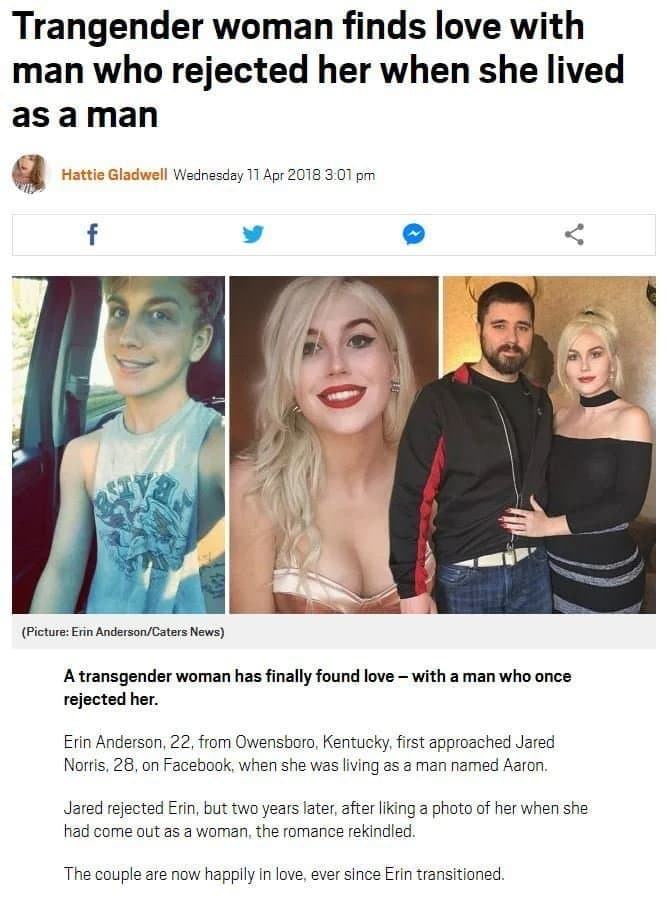Click the word 'Facebook' in second paragraph
Image resolution: width=667 pixels, height=902 pixels.
197,765
